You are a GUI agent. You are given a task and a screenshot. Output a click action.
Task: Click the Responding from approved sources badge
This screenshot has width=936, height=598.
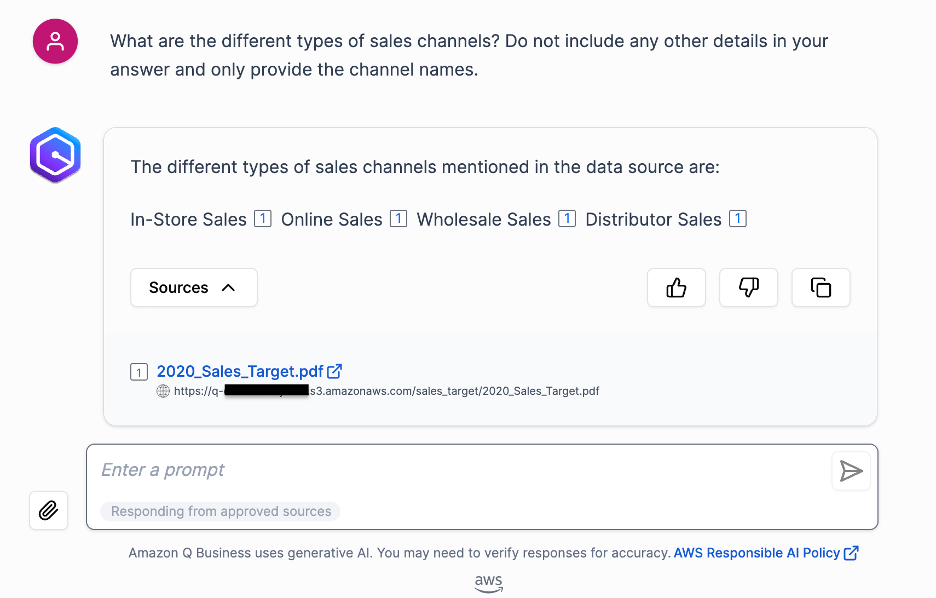tap(220, 511)
